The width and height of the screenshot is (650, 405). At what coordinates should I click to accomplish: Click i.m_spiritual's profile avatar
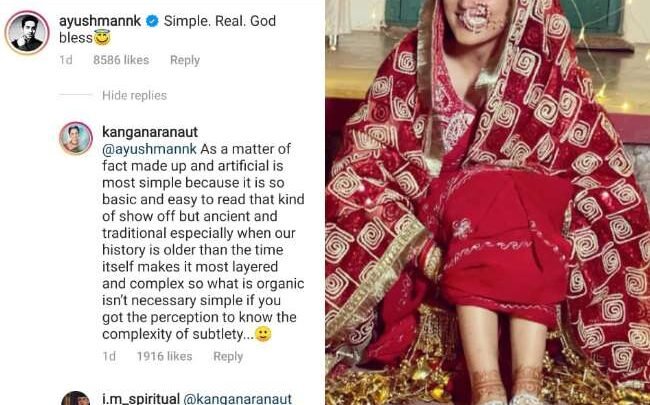pyautogui.click(x=76, y=398)
